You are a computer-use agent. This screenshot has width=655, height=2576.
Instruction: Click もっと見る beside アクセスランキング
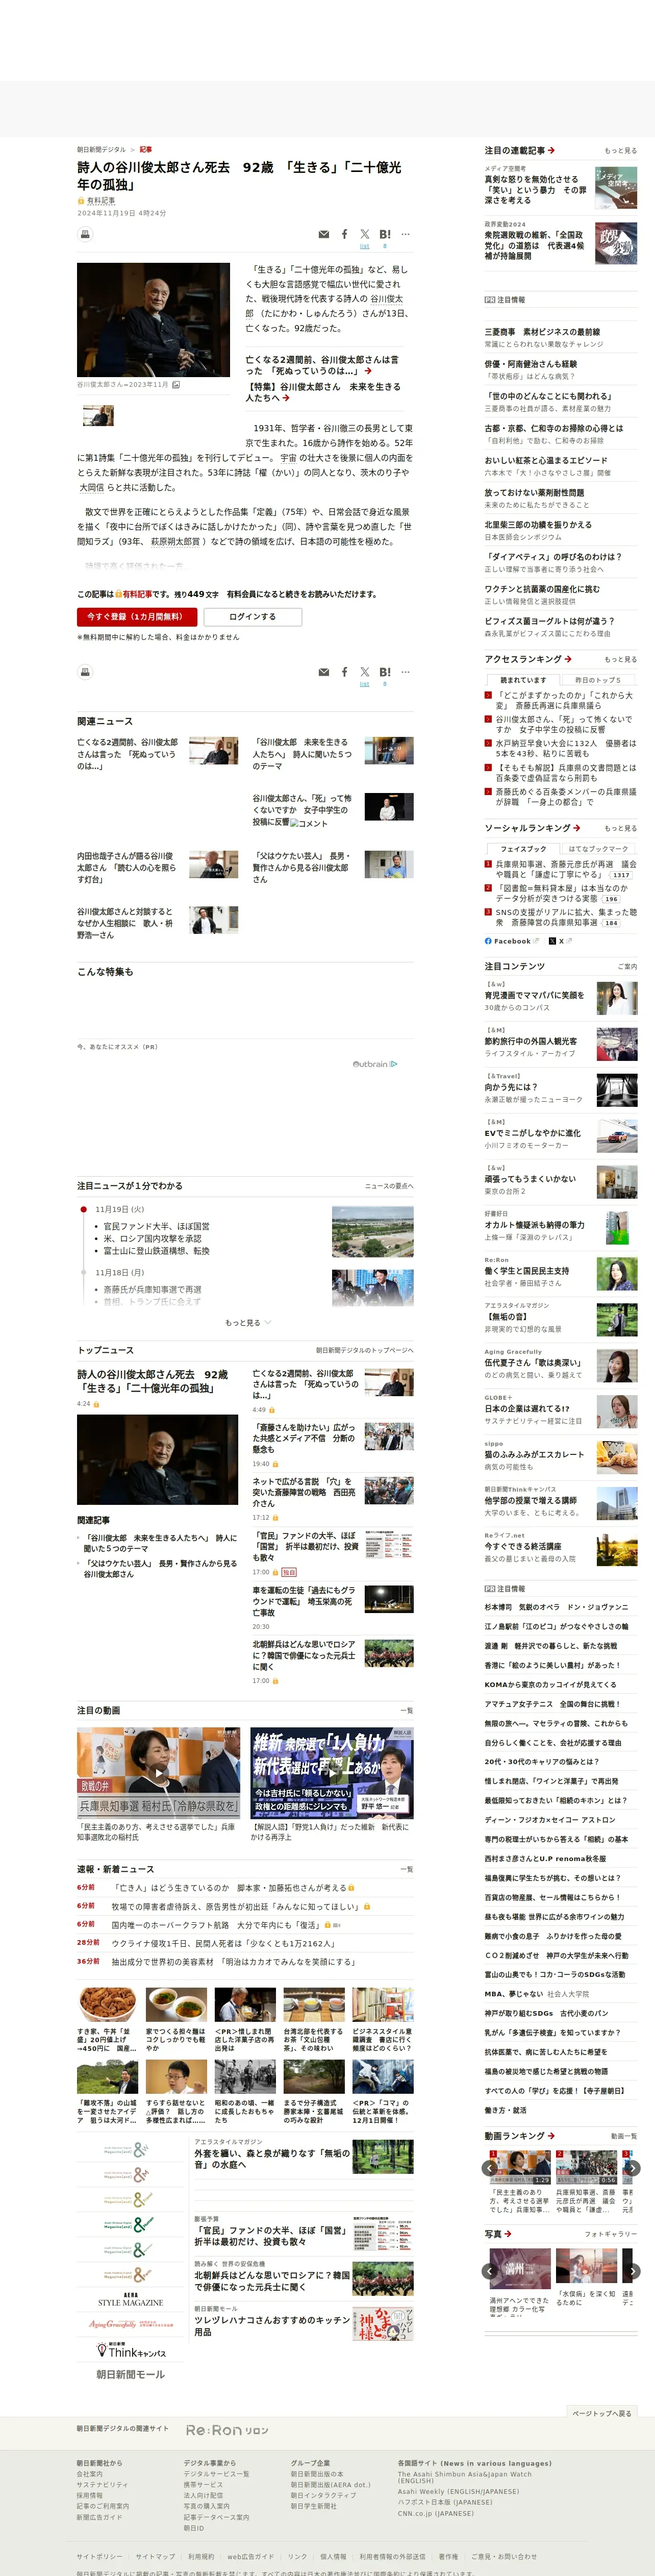point(620,660)
